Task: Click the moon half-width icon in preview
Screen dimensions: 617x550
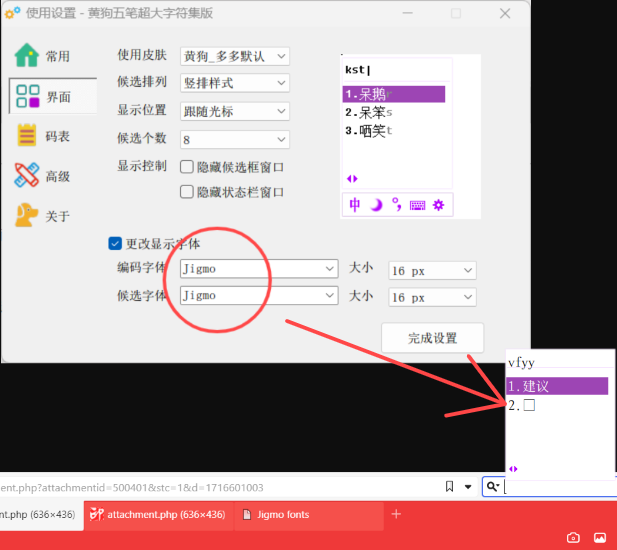Action: point(376,205)
